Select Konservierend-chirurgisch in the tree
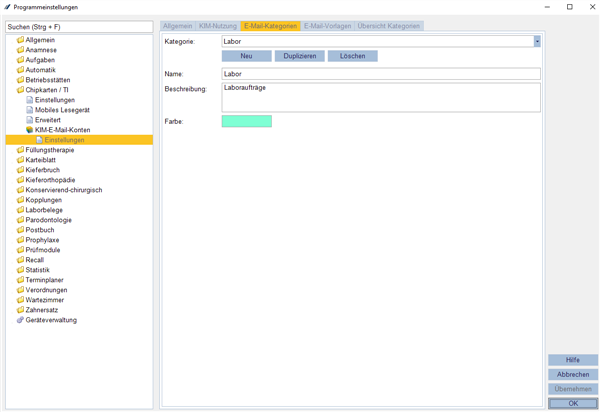Viewport: 600px width, 412px height. pyautogui.click(x=64, y=190)
